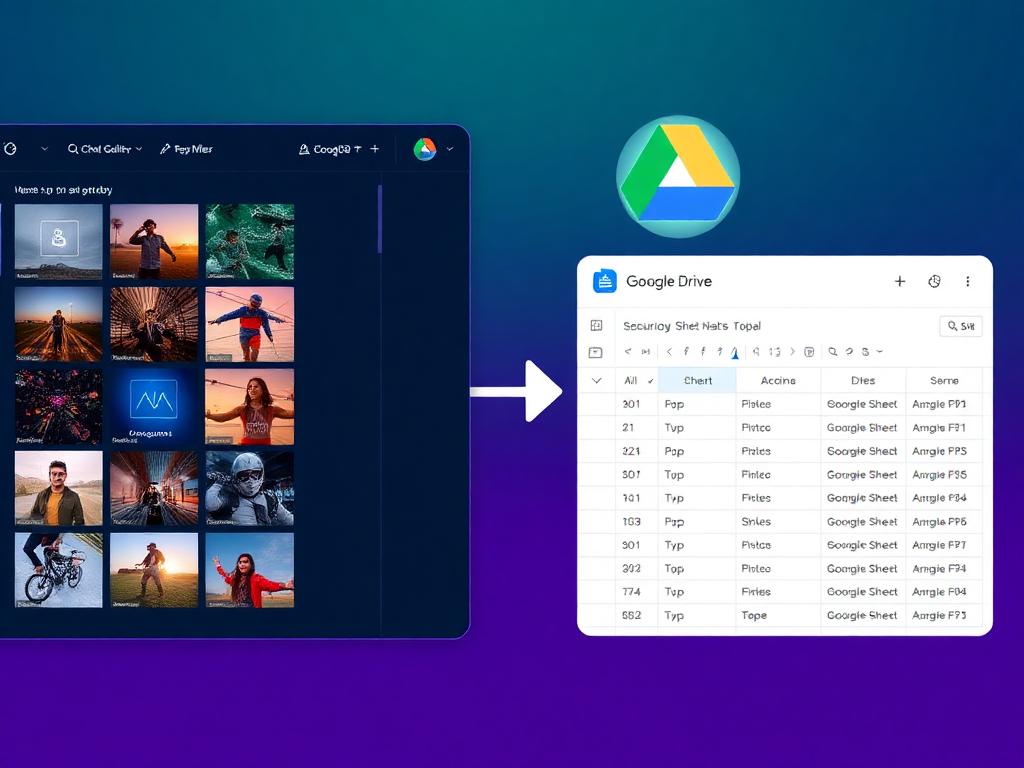Click the blue Google Drive app icon

605,281
